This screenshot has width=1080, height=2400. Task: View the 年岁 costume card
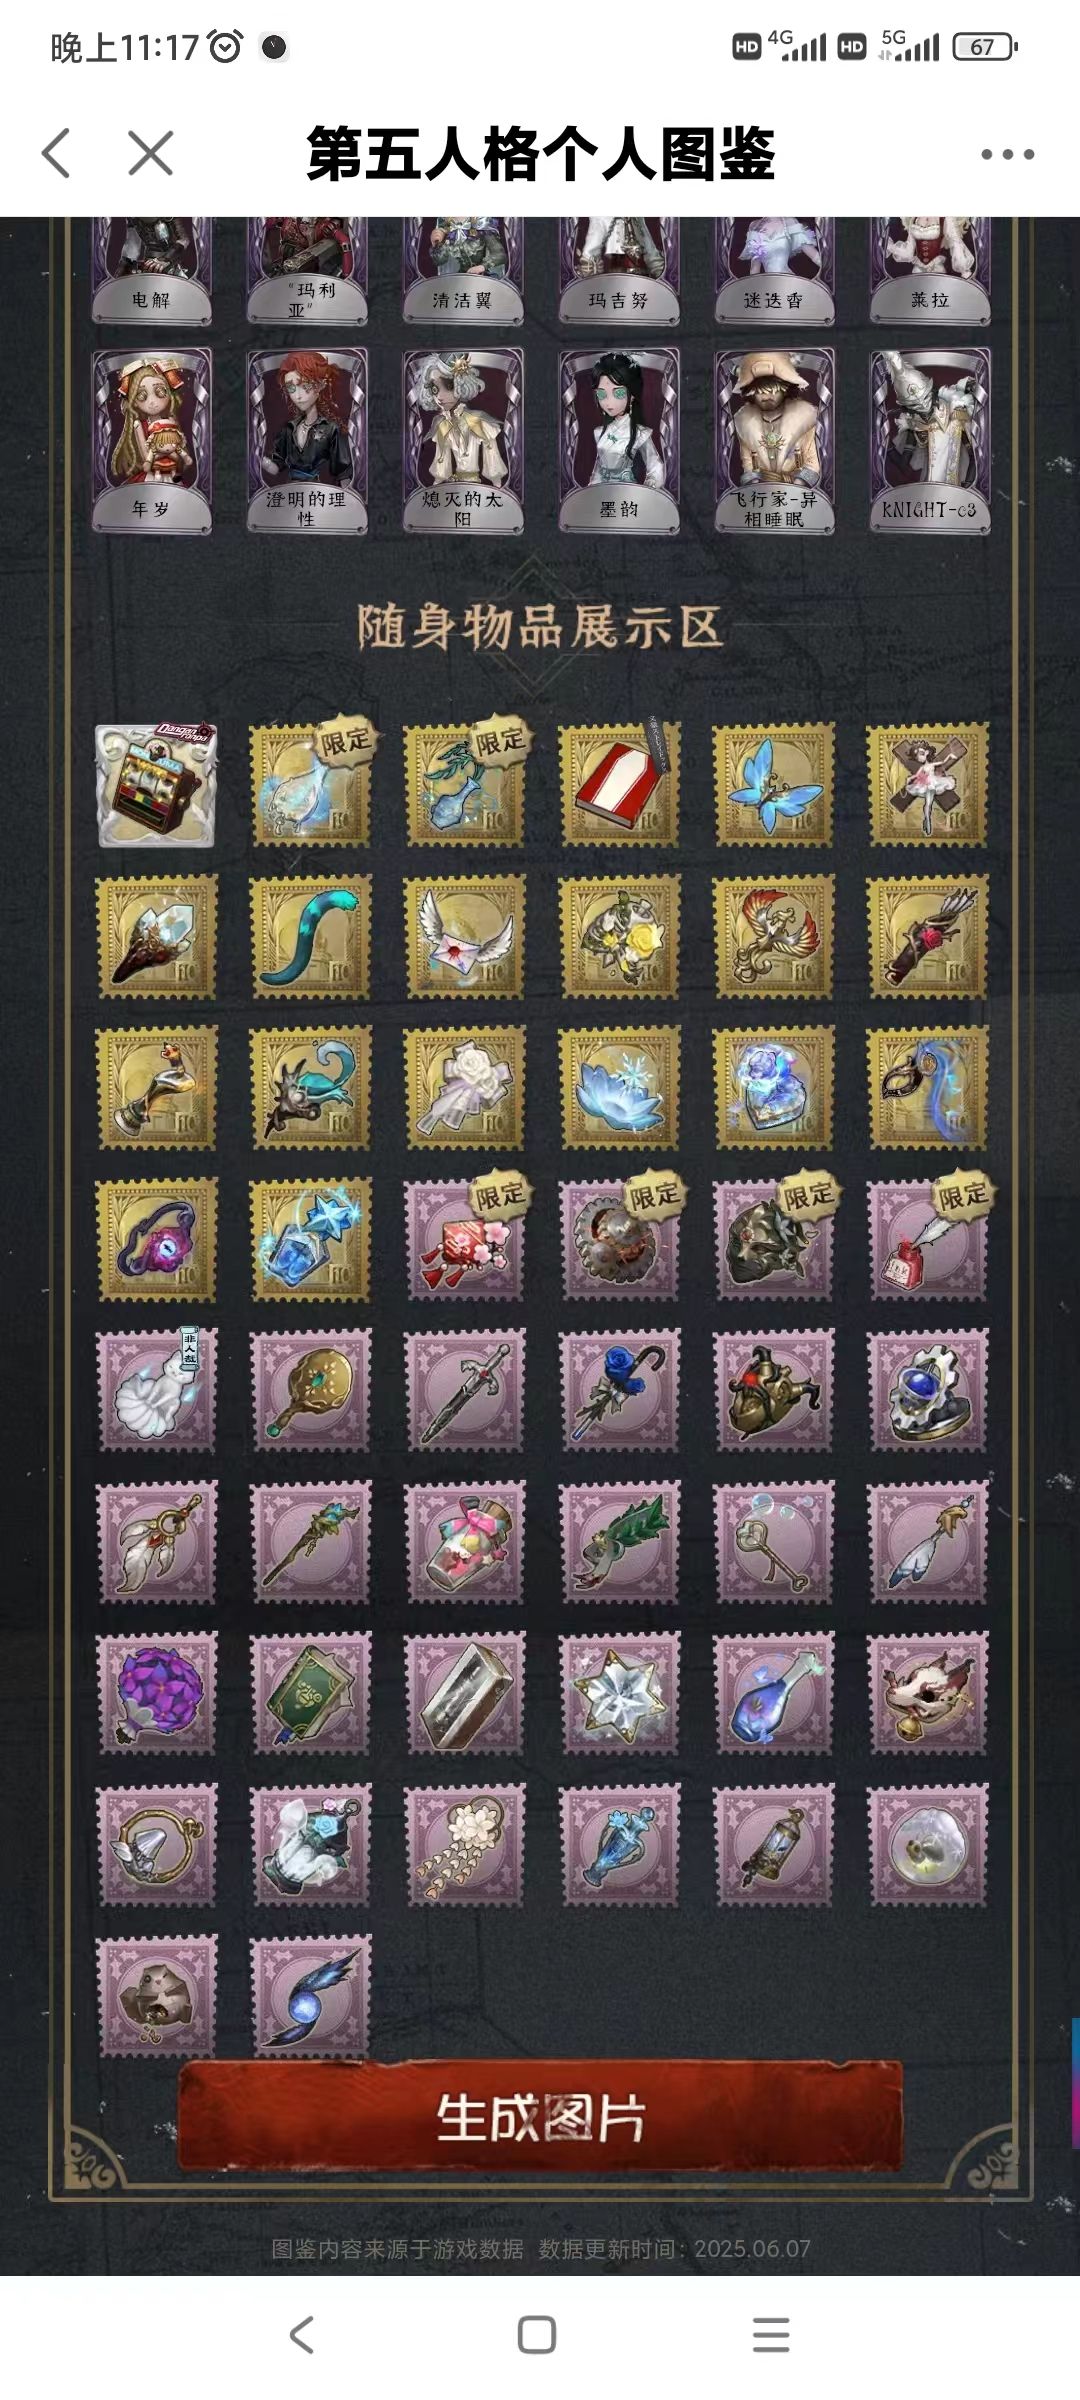click(x=152, y=440)
